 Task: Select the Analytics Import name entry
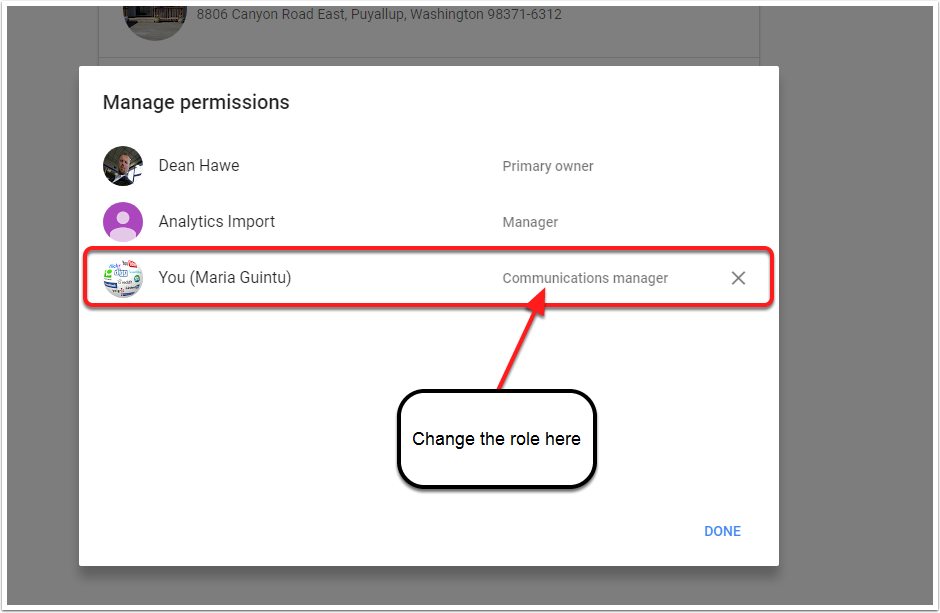[x=216, y=222]
